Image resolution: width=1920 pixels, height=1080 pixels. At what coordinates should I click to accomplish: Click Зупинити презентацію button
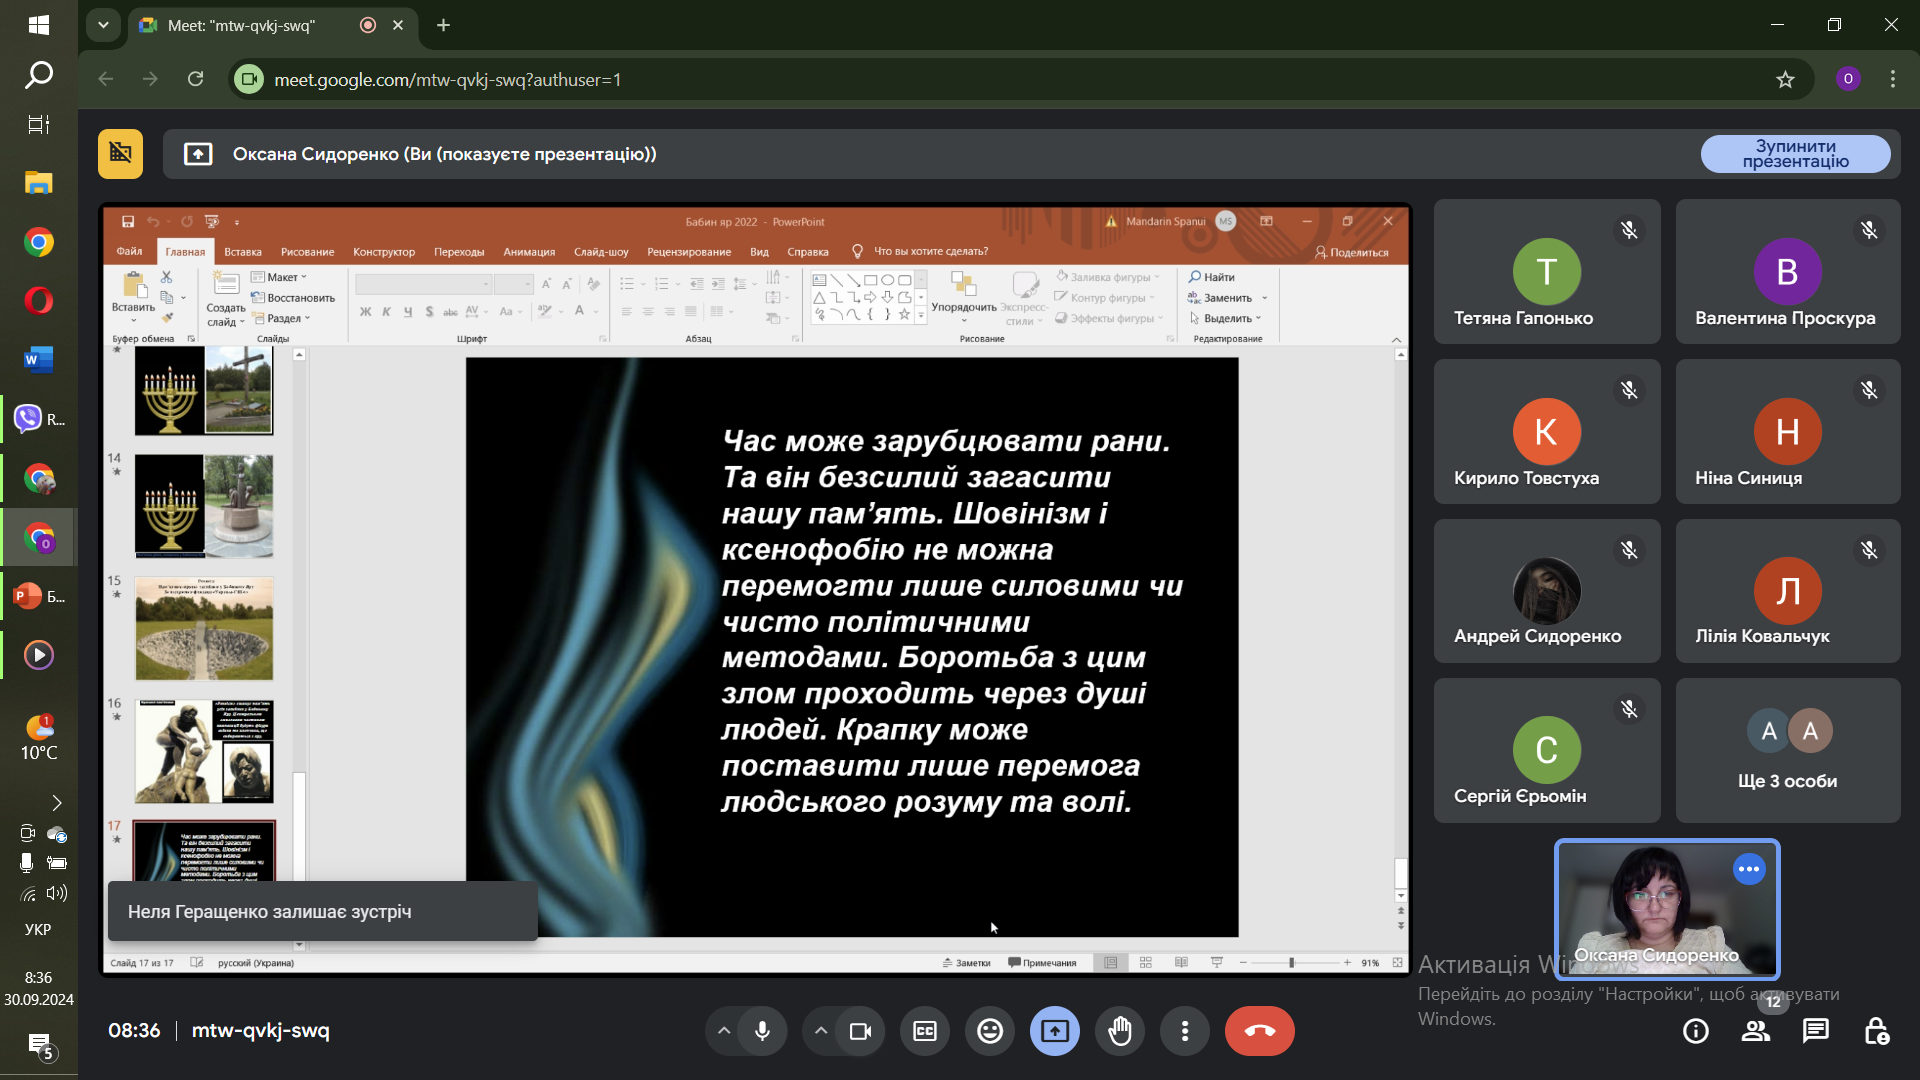1795,154
